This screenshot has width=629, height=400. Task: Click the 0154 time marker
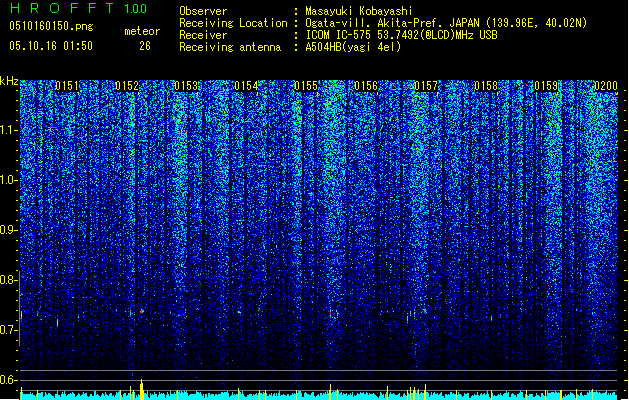(246, 86)
